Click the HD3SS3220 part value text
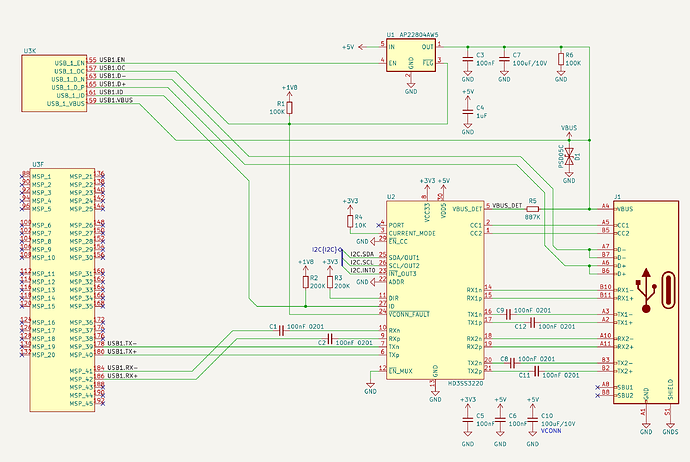The height and width of the screenshot is (462, 690). 465,384
